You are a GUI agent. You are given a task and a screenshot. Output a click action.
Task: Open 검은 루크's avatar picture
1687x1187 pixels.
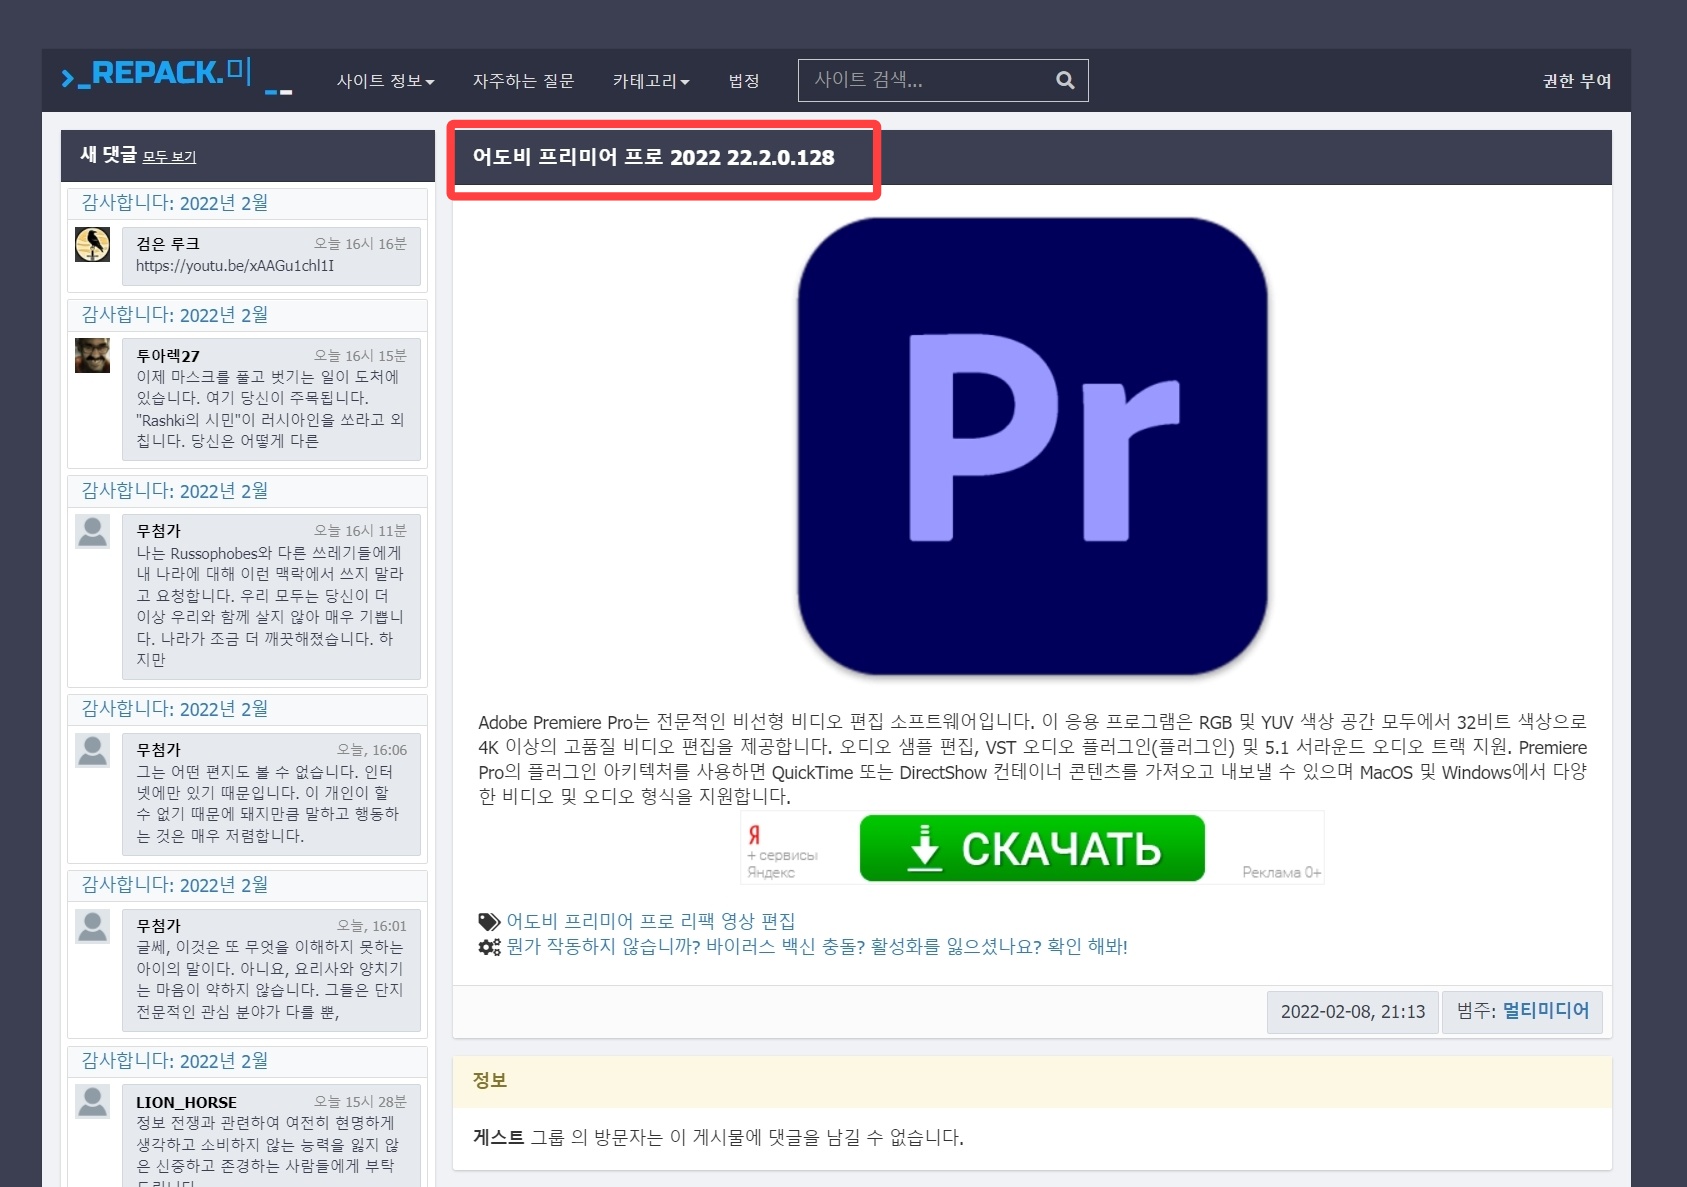click(93, 244)
